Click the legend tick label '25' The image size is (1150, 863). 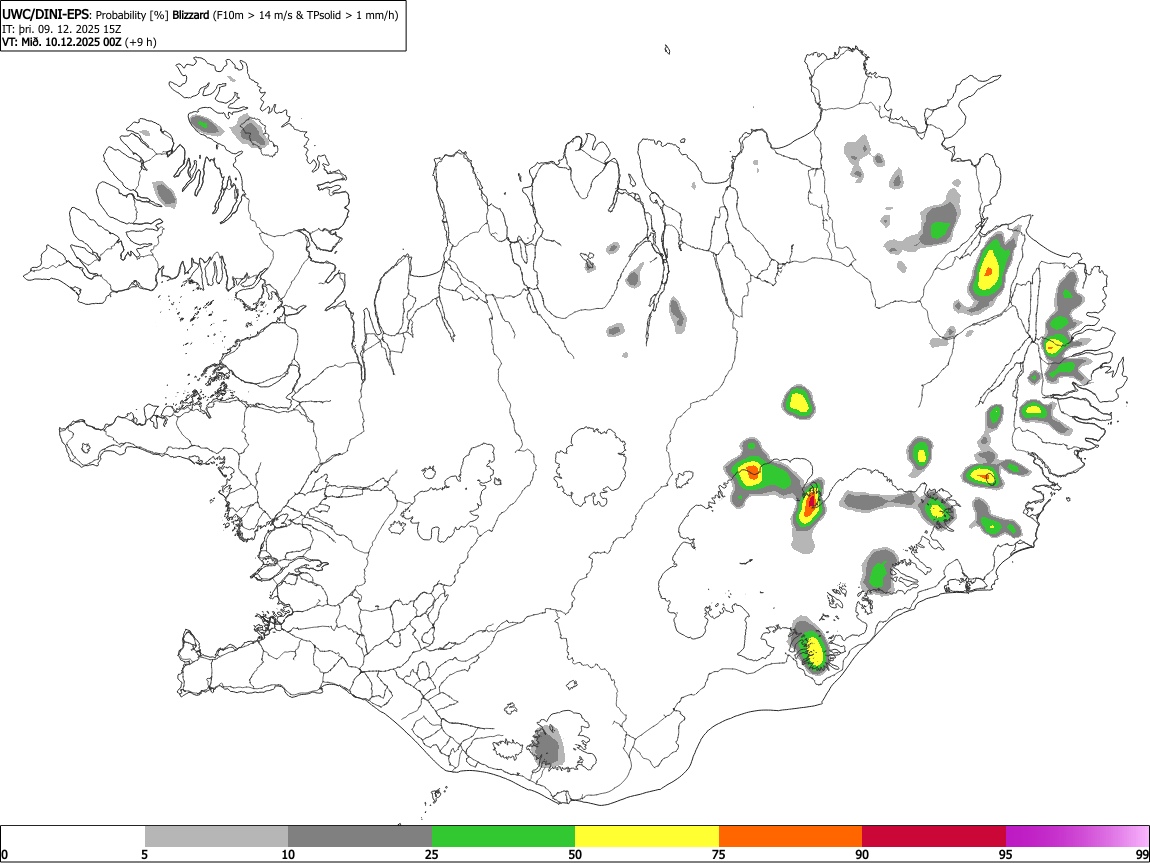pos(432,854)
